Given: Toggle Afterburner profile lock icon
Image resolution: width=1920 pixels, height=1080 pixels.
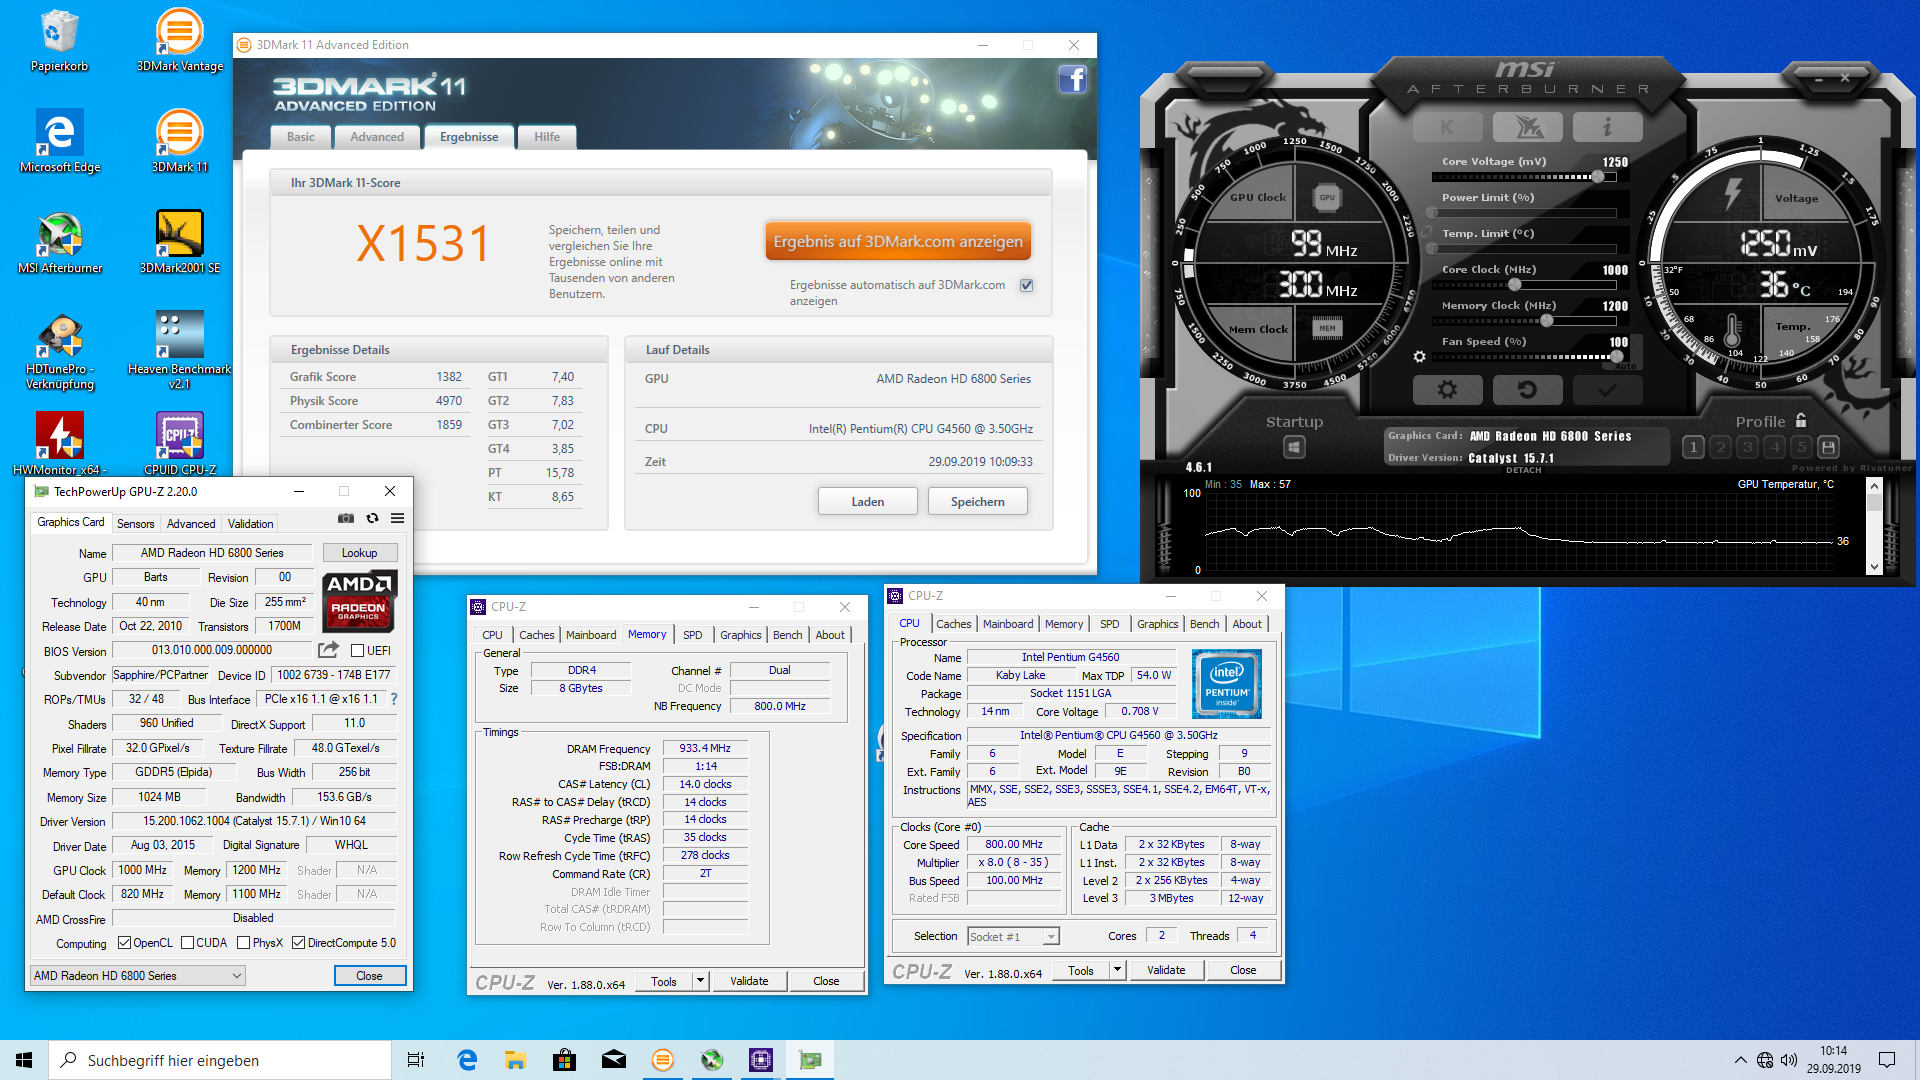Looking at the screenshot, I should tap(1800, 420).
